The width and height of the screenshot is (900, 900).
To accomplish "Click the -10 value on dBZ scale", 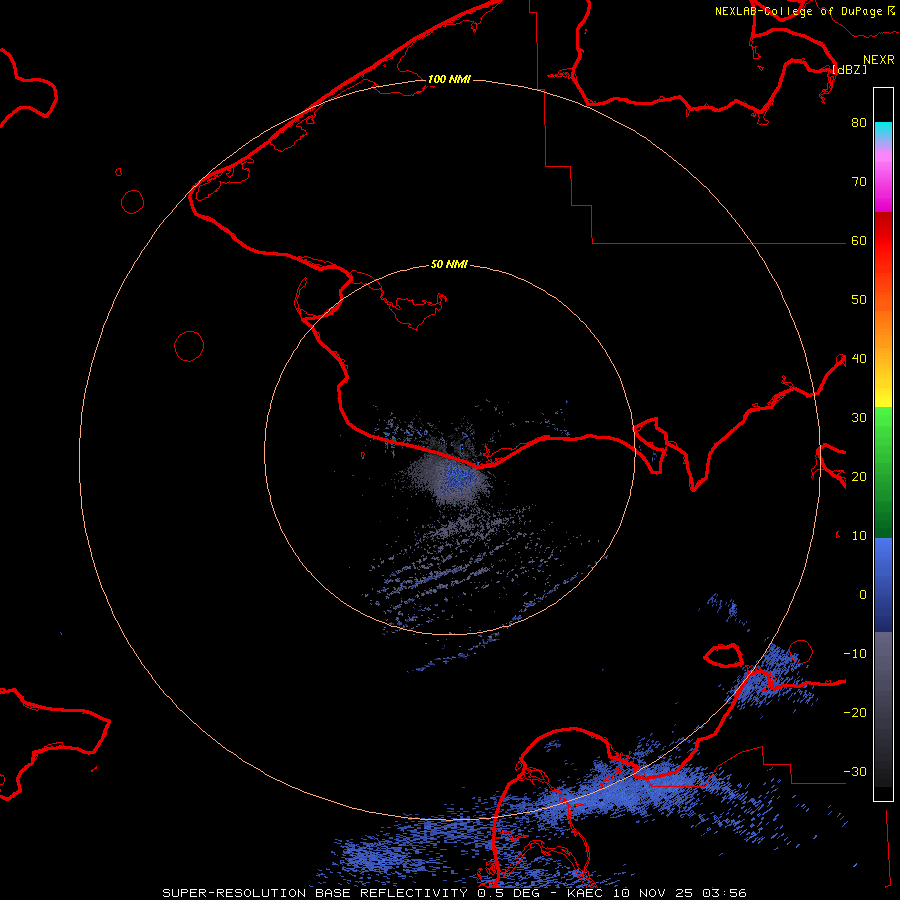I will pyautogui.click(x=855, y=654).
